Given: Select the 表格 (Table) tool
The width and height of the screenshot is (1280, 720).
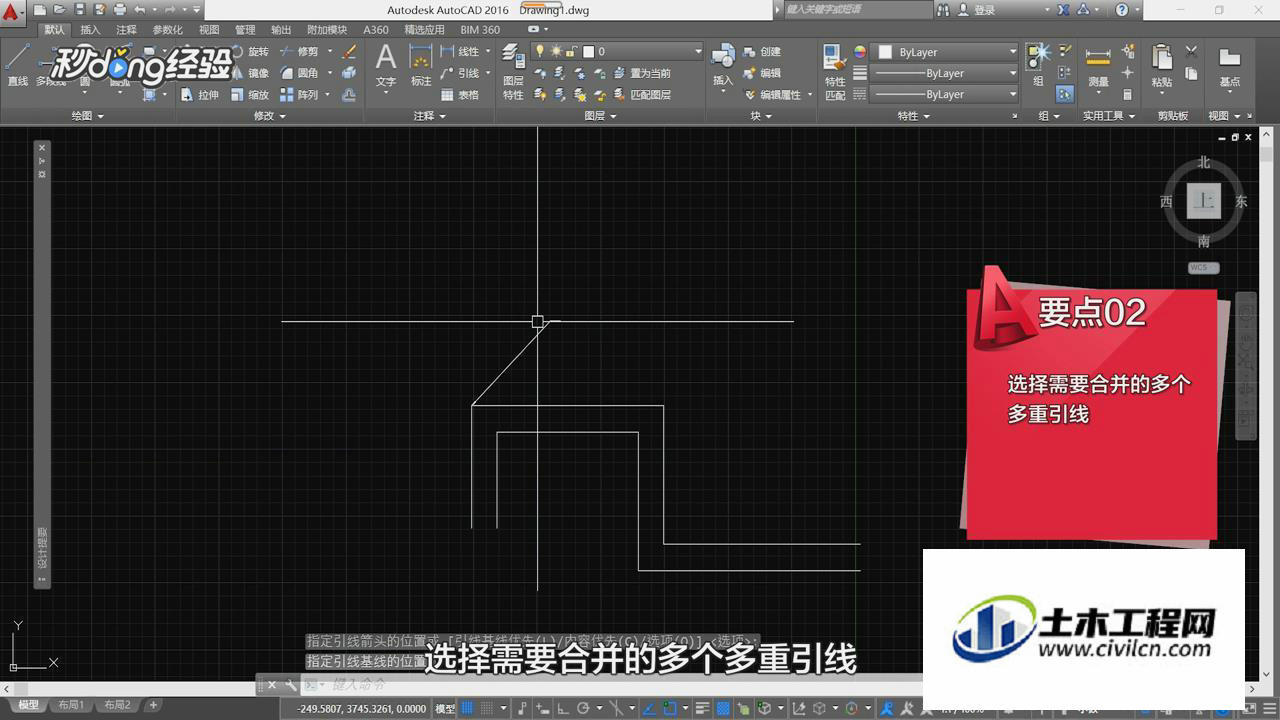Looking at the screenshot, I should pos(460,95).
